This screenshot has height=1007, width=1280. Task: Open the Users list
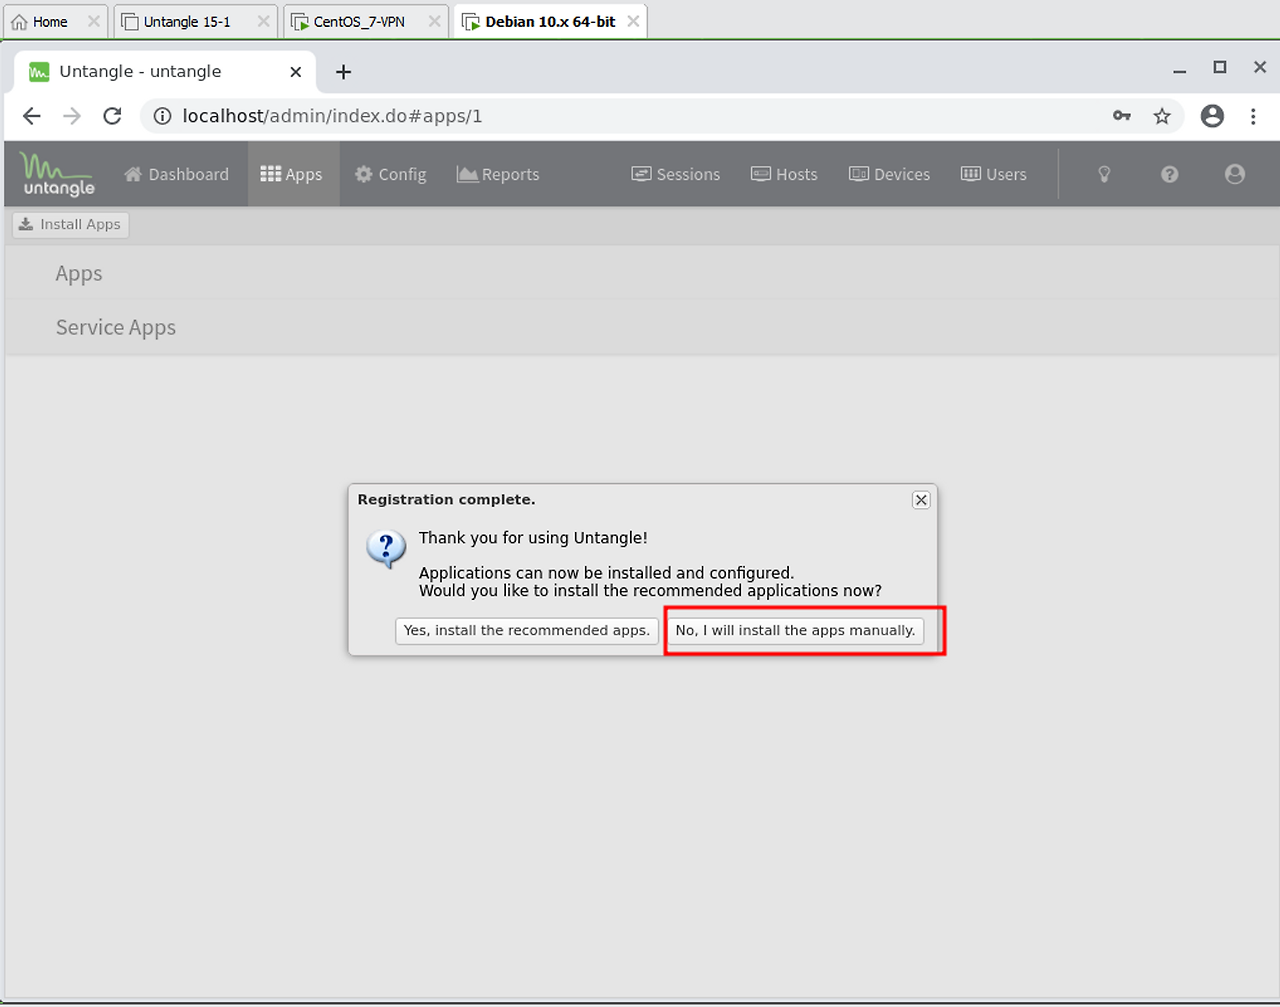[993, 174]
